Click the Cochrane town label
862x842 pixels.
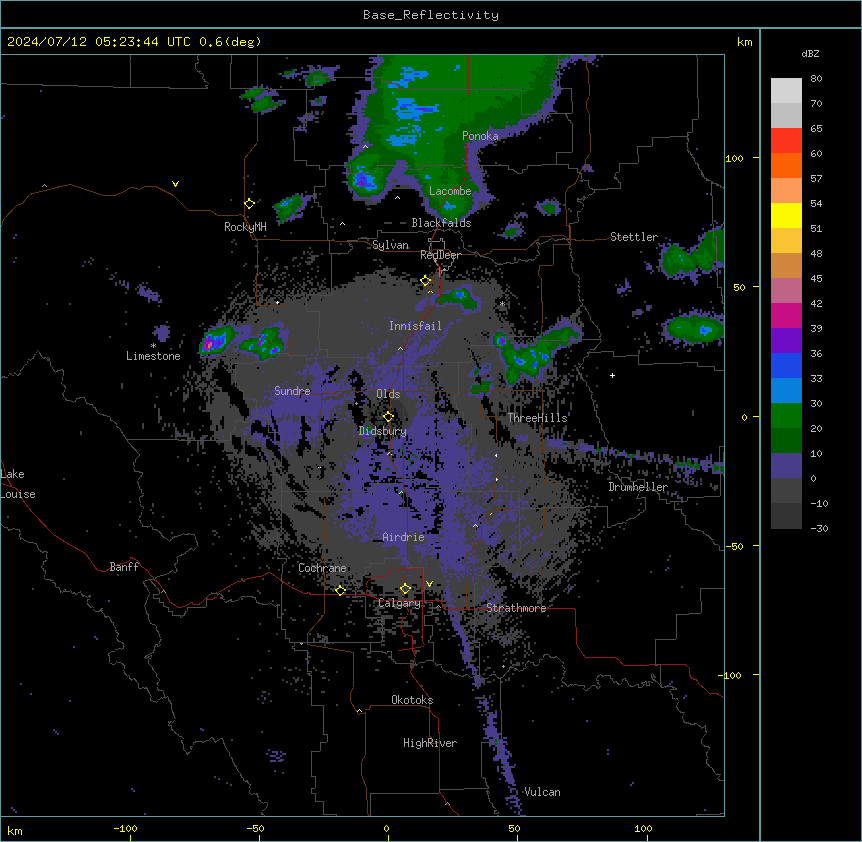coord(322,568)
